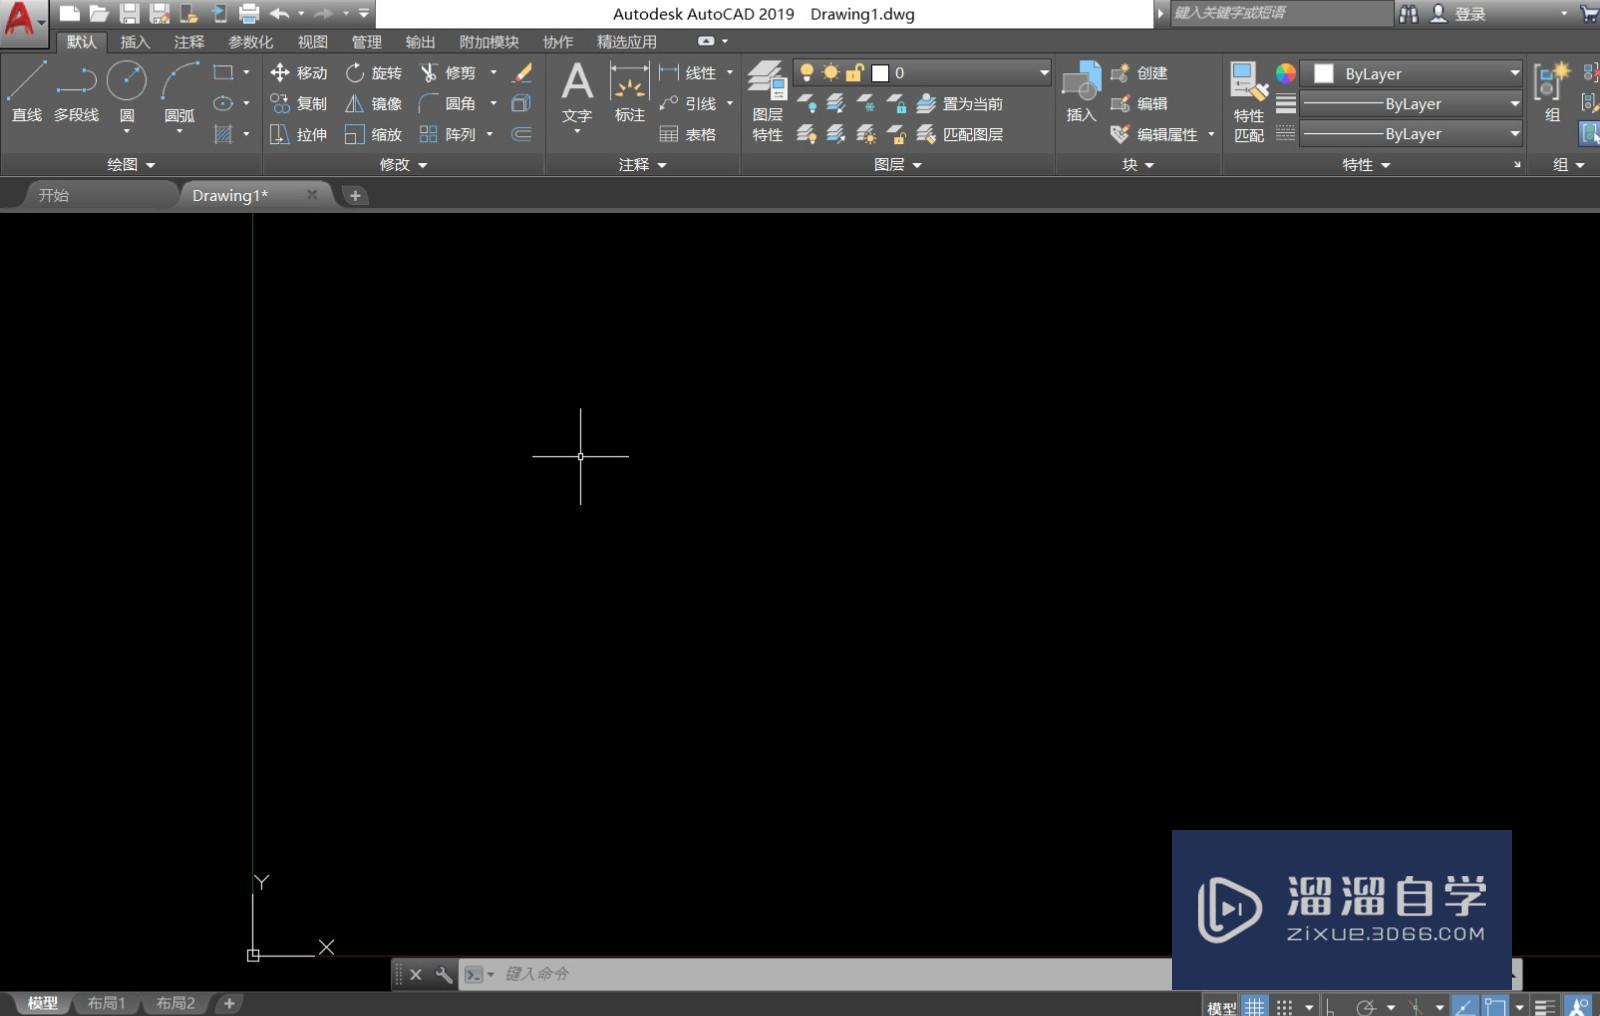Toggle object snap tracking in status bar
1600x1016 pixels.
[x=1465, y=1007]
